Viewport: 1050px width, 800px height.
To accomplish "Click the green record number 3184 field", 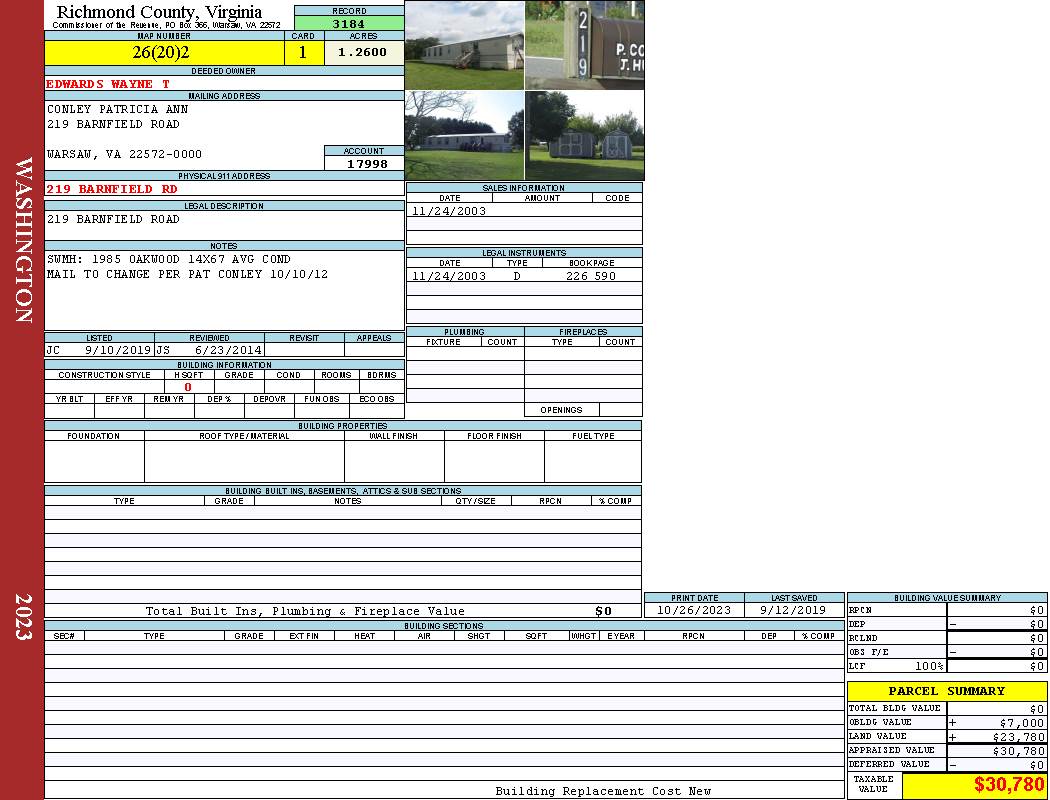I will pyautogui.click(x=348, y=24).
